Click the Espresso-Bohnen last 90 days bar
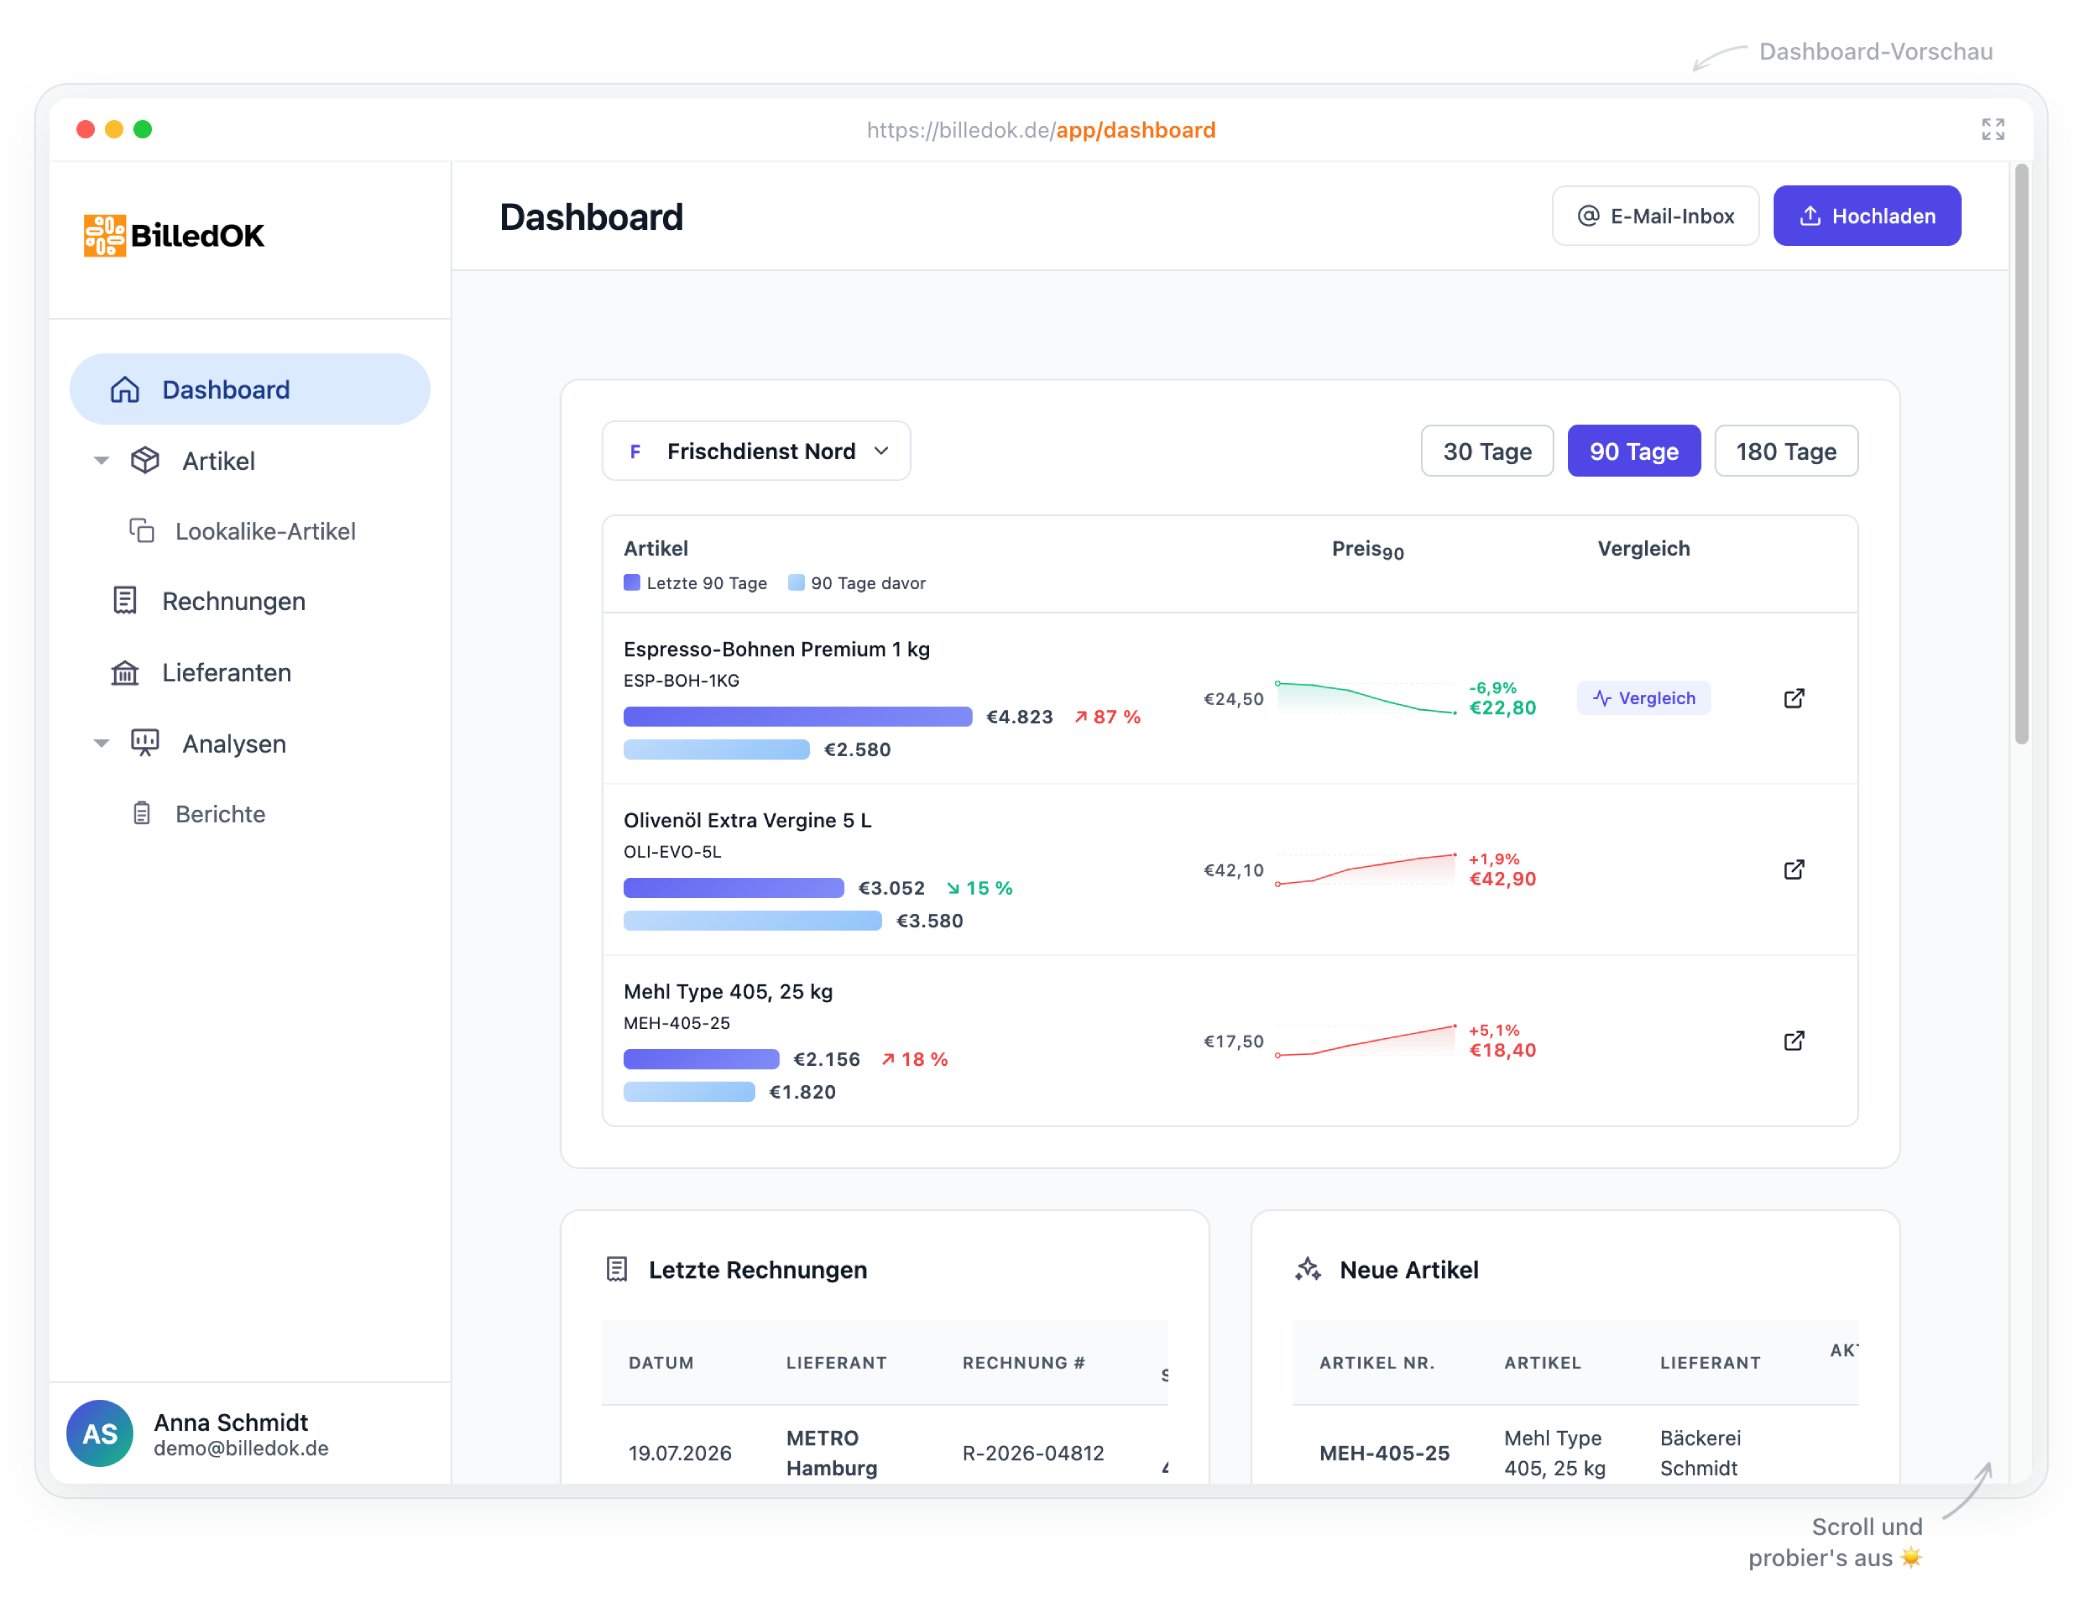Image resolution: width=2100 pixels, height=1608 pixels. (x=797, y=717)
